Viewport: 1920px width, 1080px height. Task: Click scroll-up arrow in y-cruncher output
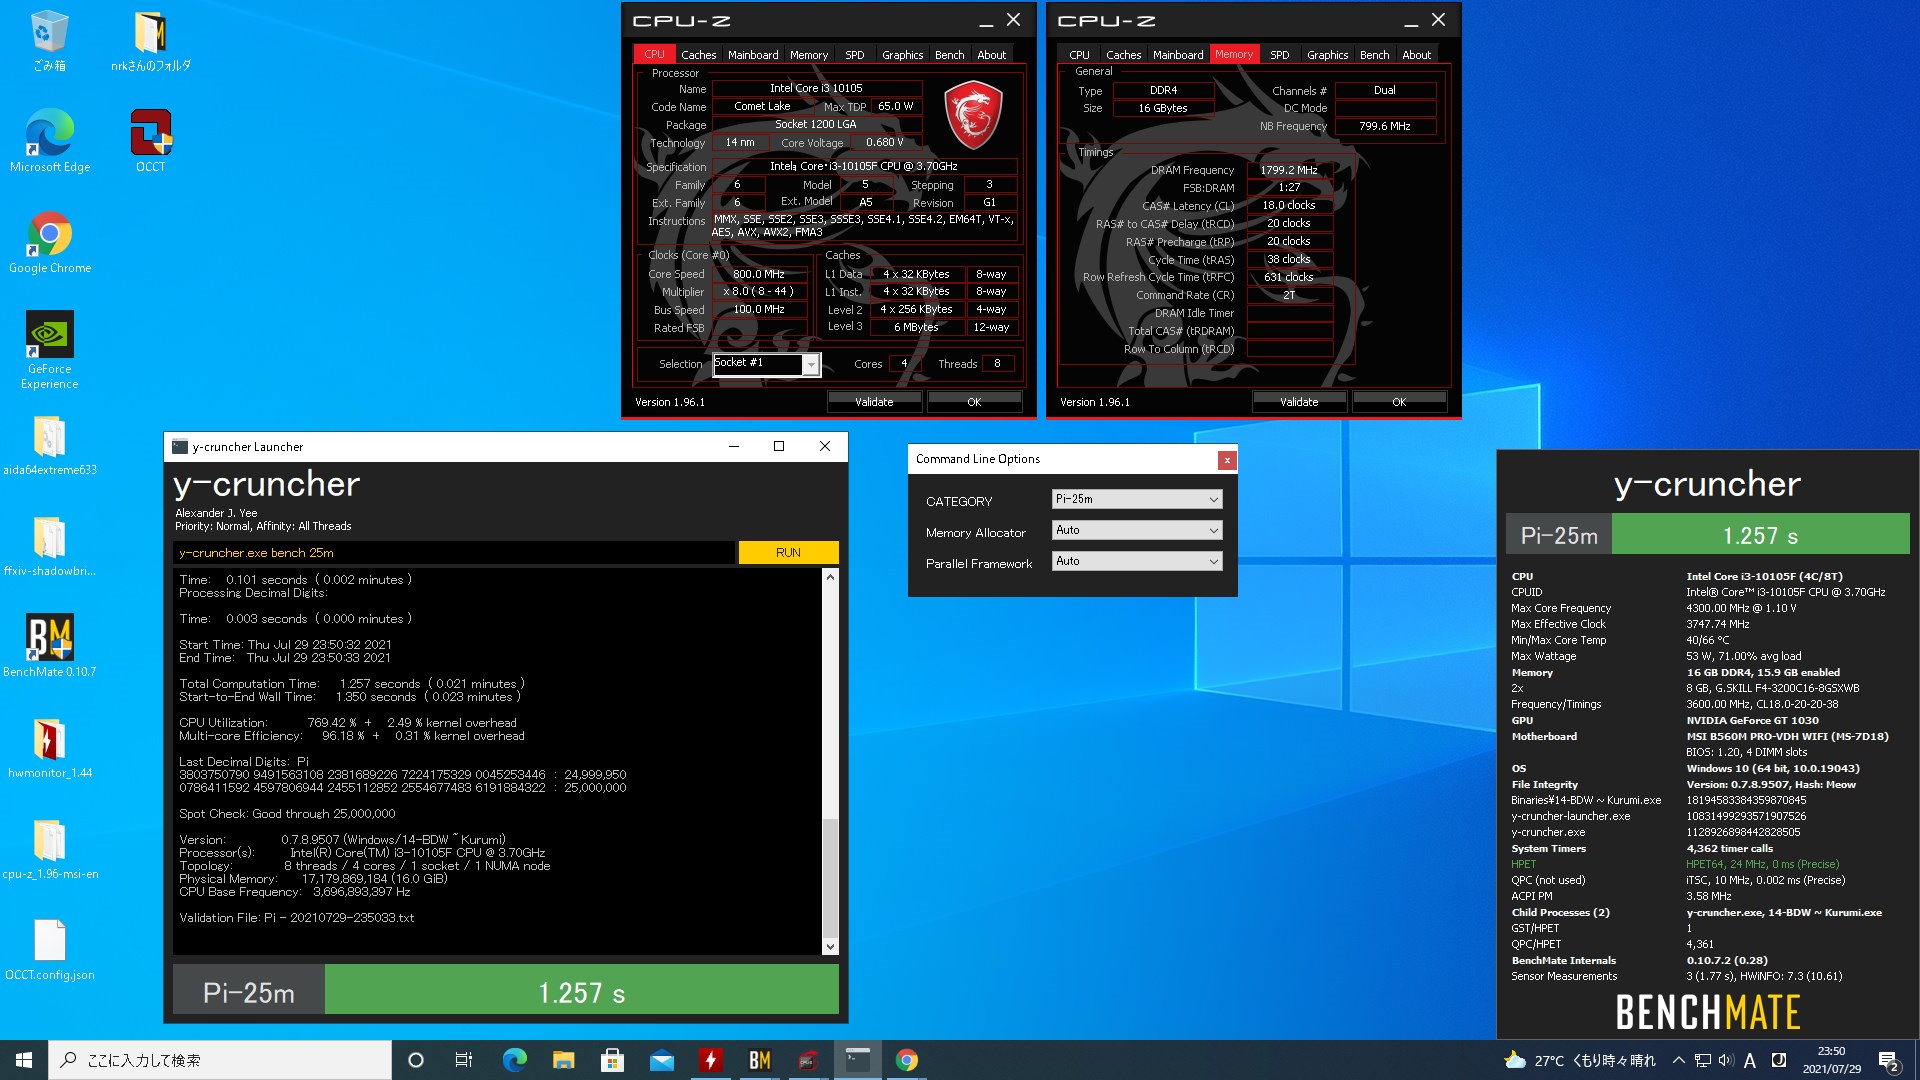pyautogui.click(x=830, y=578)
